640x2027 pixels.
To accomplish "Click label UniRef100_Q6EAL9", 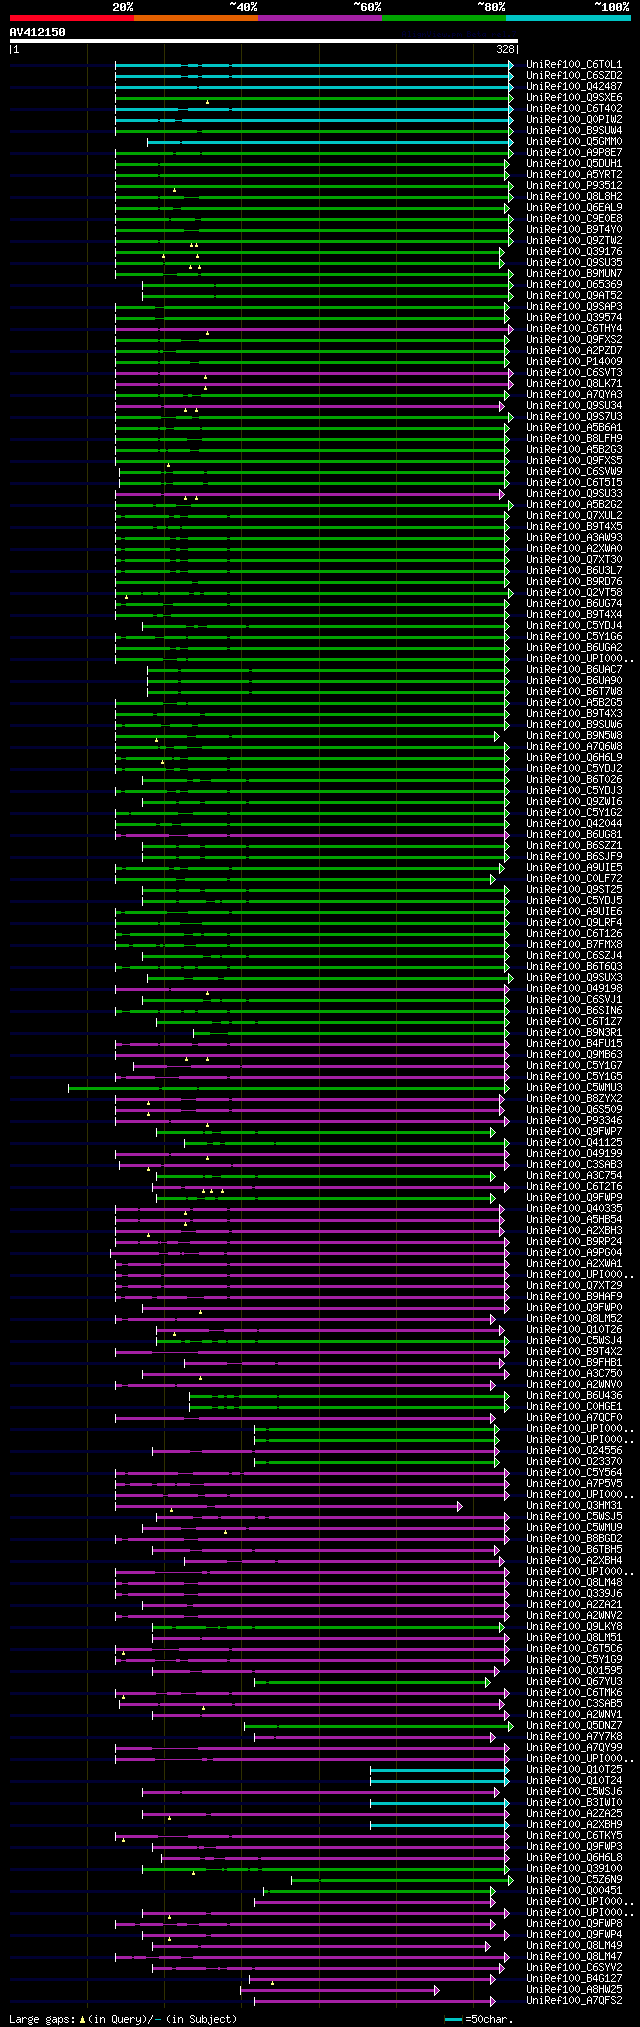I will pos(574,208).
